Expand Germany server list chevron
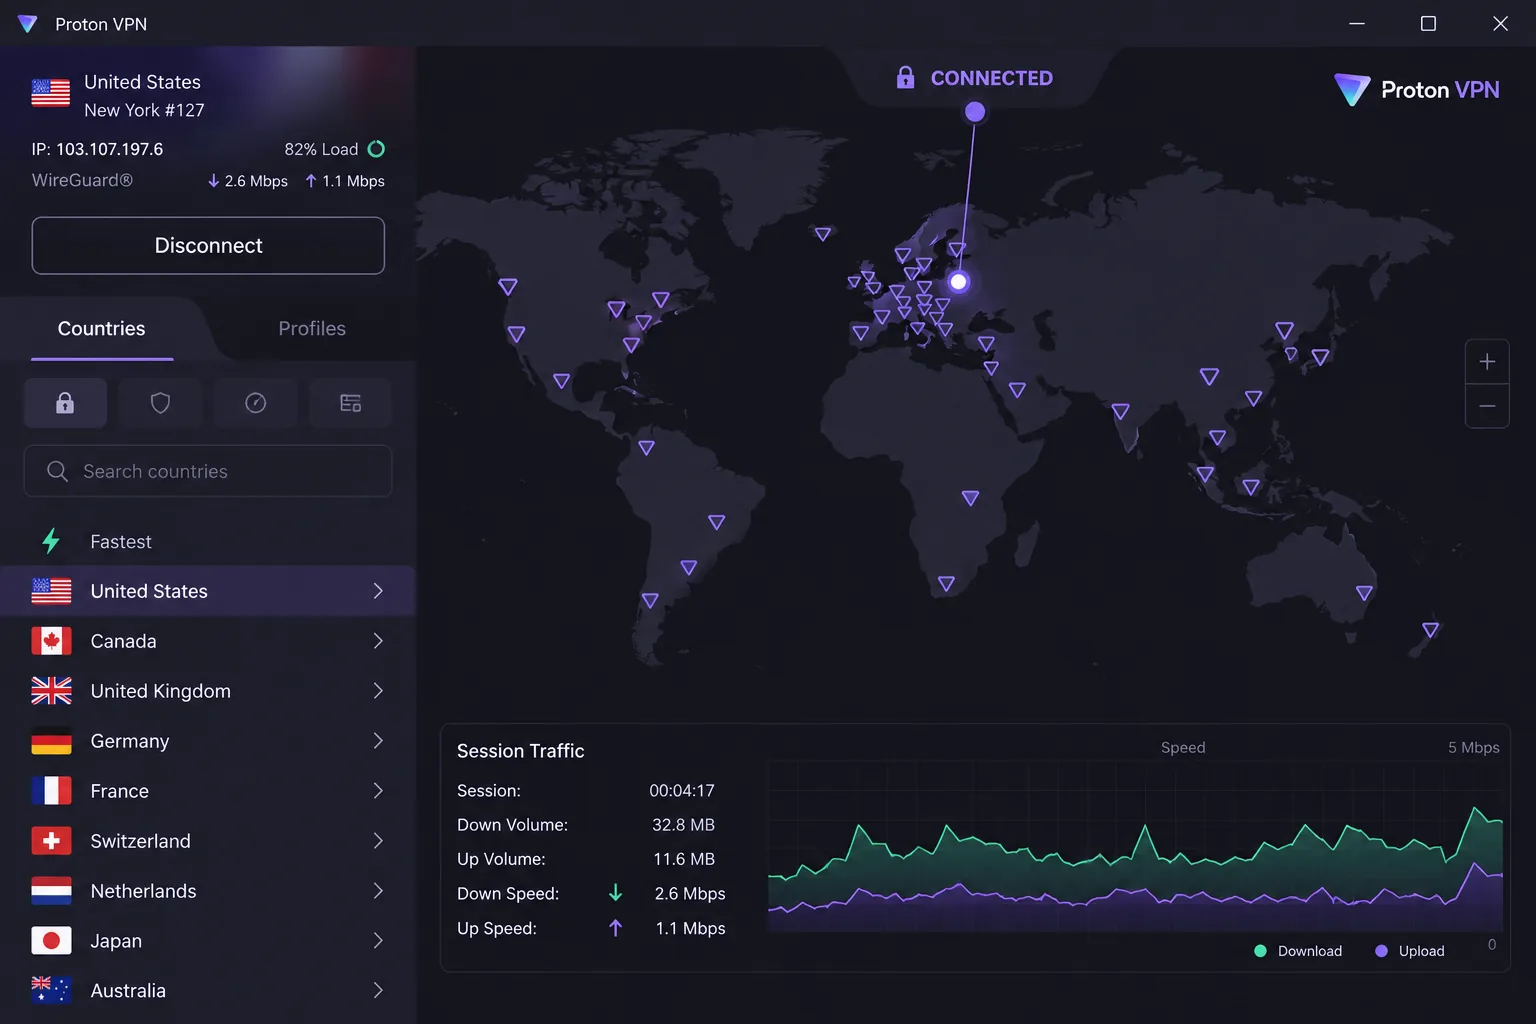This screenshot has width=1536, height=1024. tap(378, 741)
